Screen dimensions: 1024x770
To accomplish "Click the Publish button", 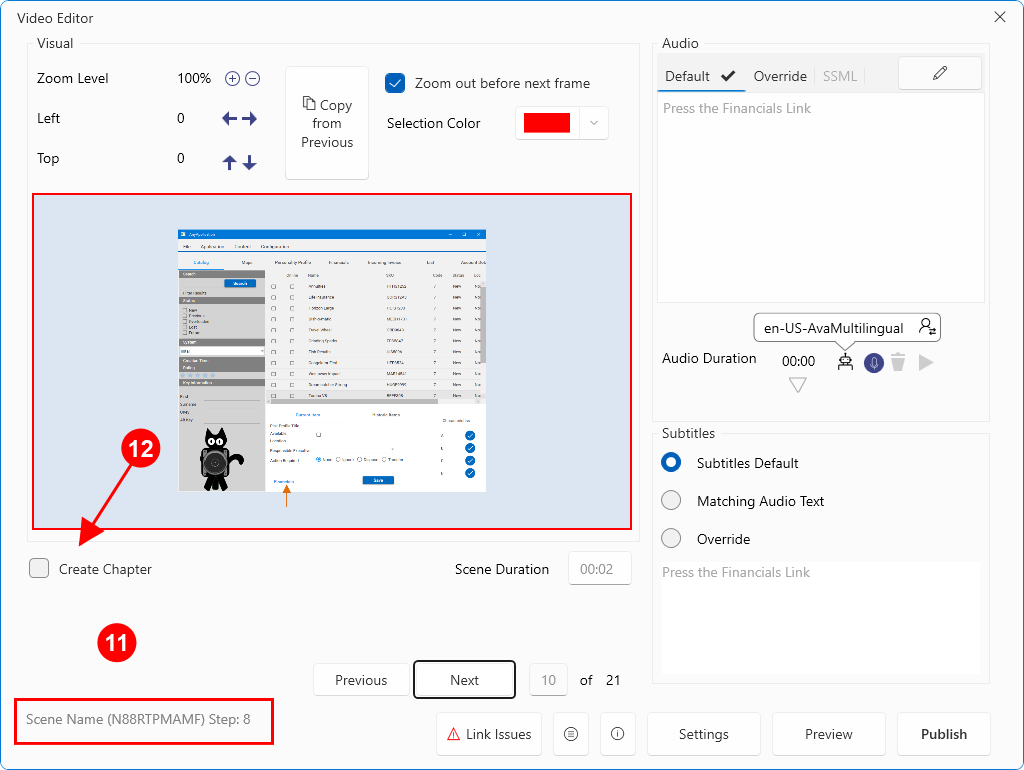I will tap(943, 734).
